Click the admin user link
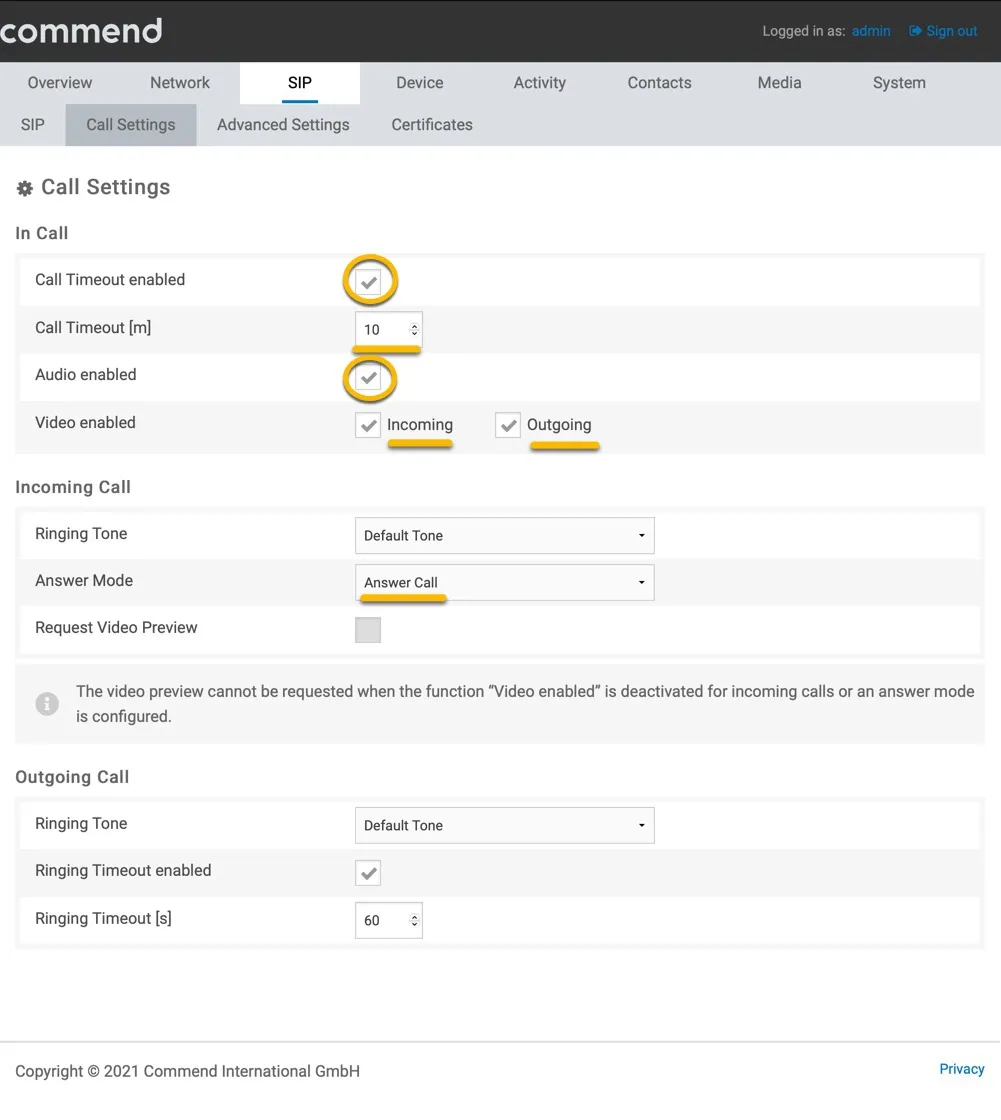This screenshot has height=1120, width=1001. click(871, 31)
